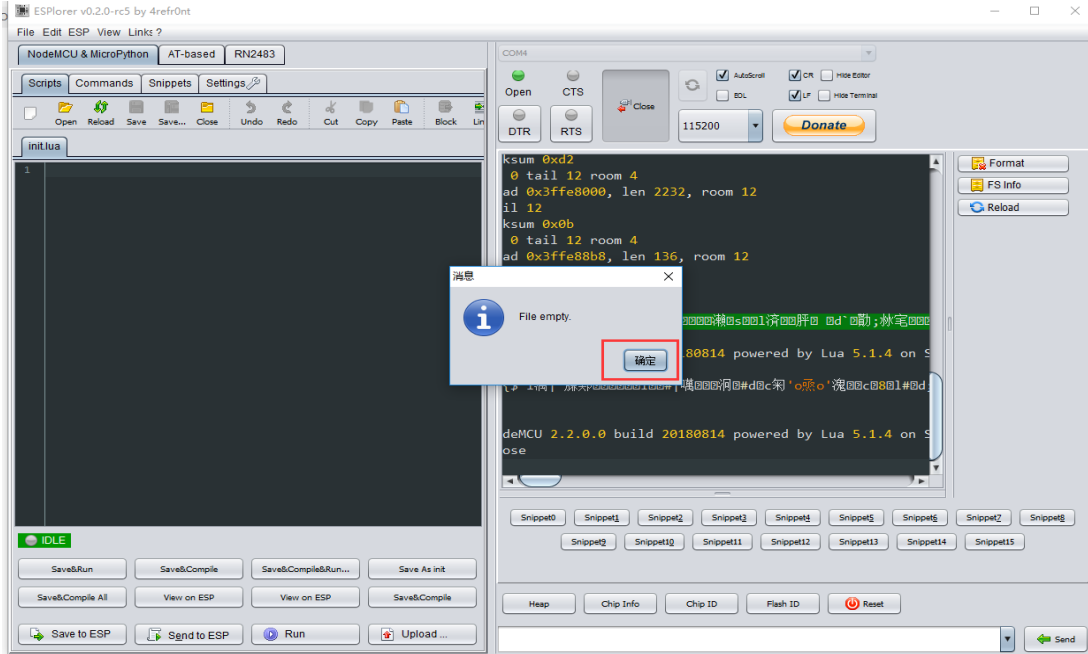Enable the Hide Editor checkbox

pyautogui.click(x=826, y=75)
